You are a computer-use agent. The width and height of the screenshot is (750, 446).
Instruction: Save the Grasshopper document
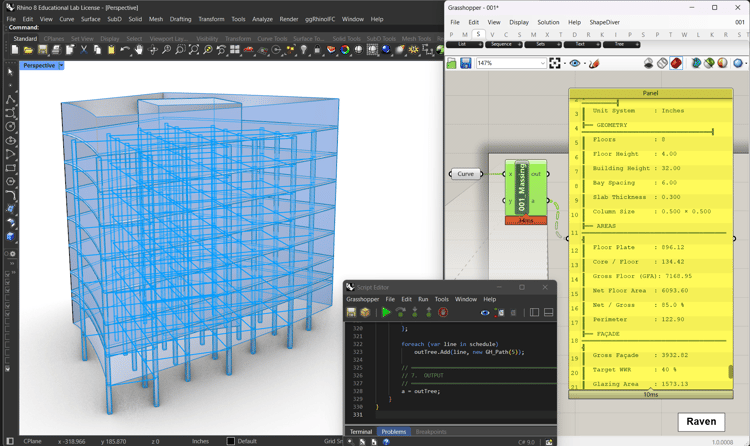(465, 63)
